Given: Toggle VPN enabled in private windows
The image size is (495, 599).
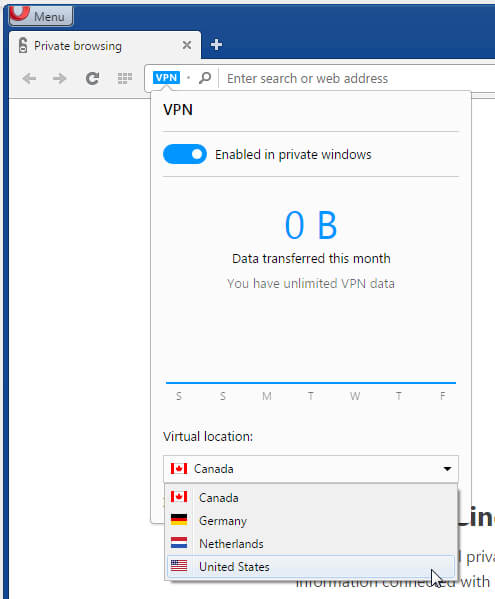Looking at the screenshot, I should [185, 154].
